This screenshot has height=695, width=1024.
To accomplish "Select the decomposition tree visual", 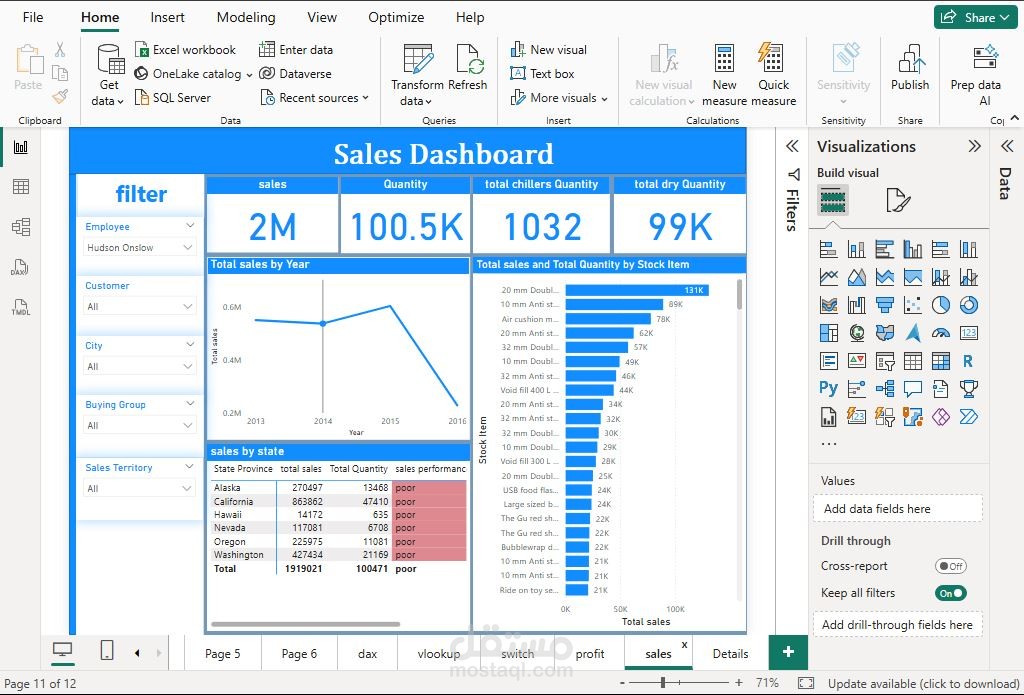I will 885,389.
